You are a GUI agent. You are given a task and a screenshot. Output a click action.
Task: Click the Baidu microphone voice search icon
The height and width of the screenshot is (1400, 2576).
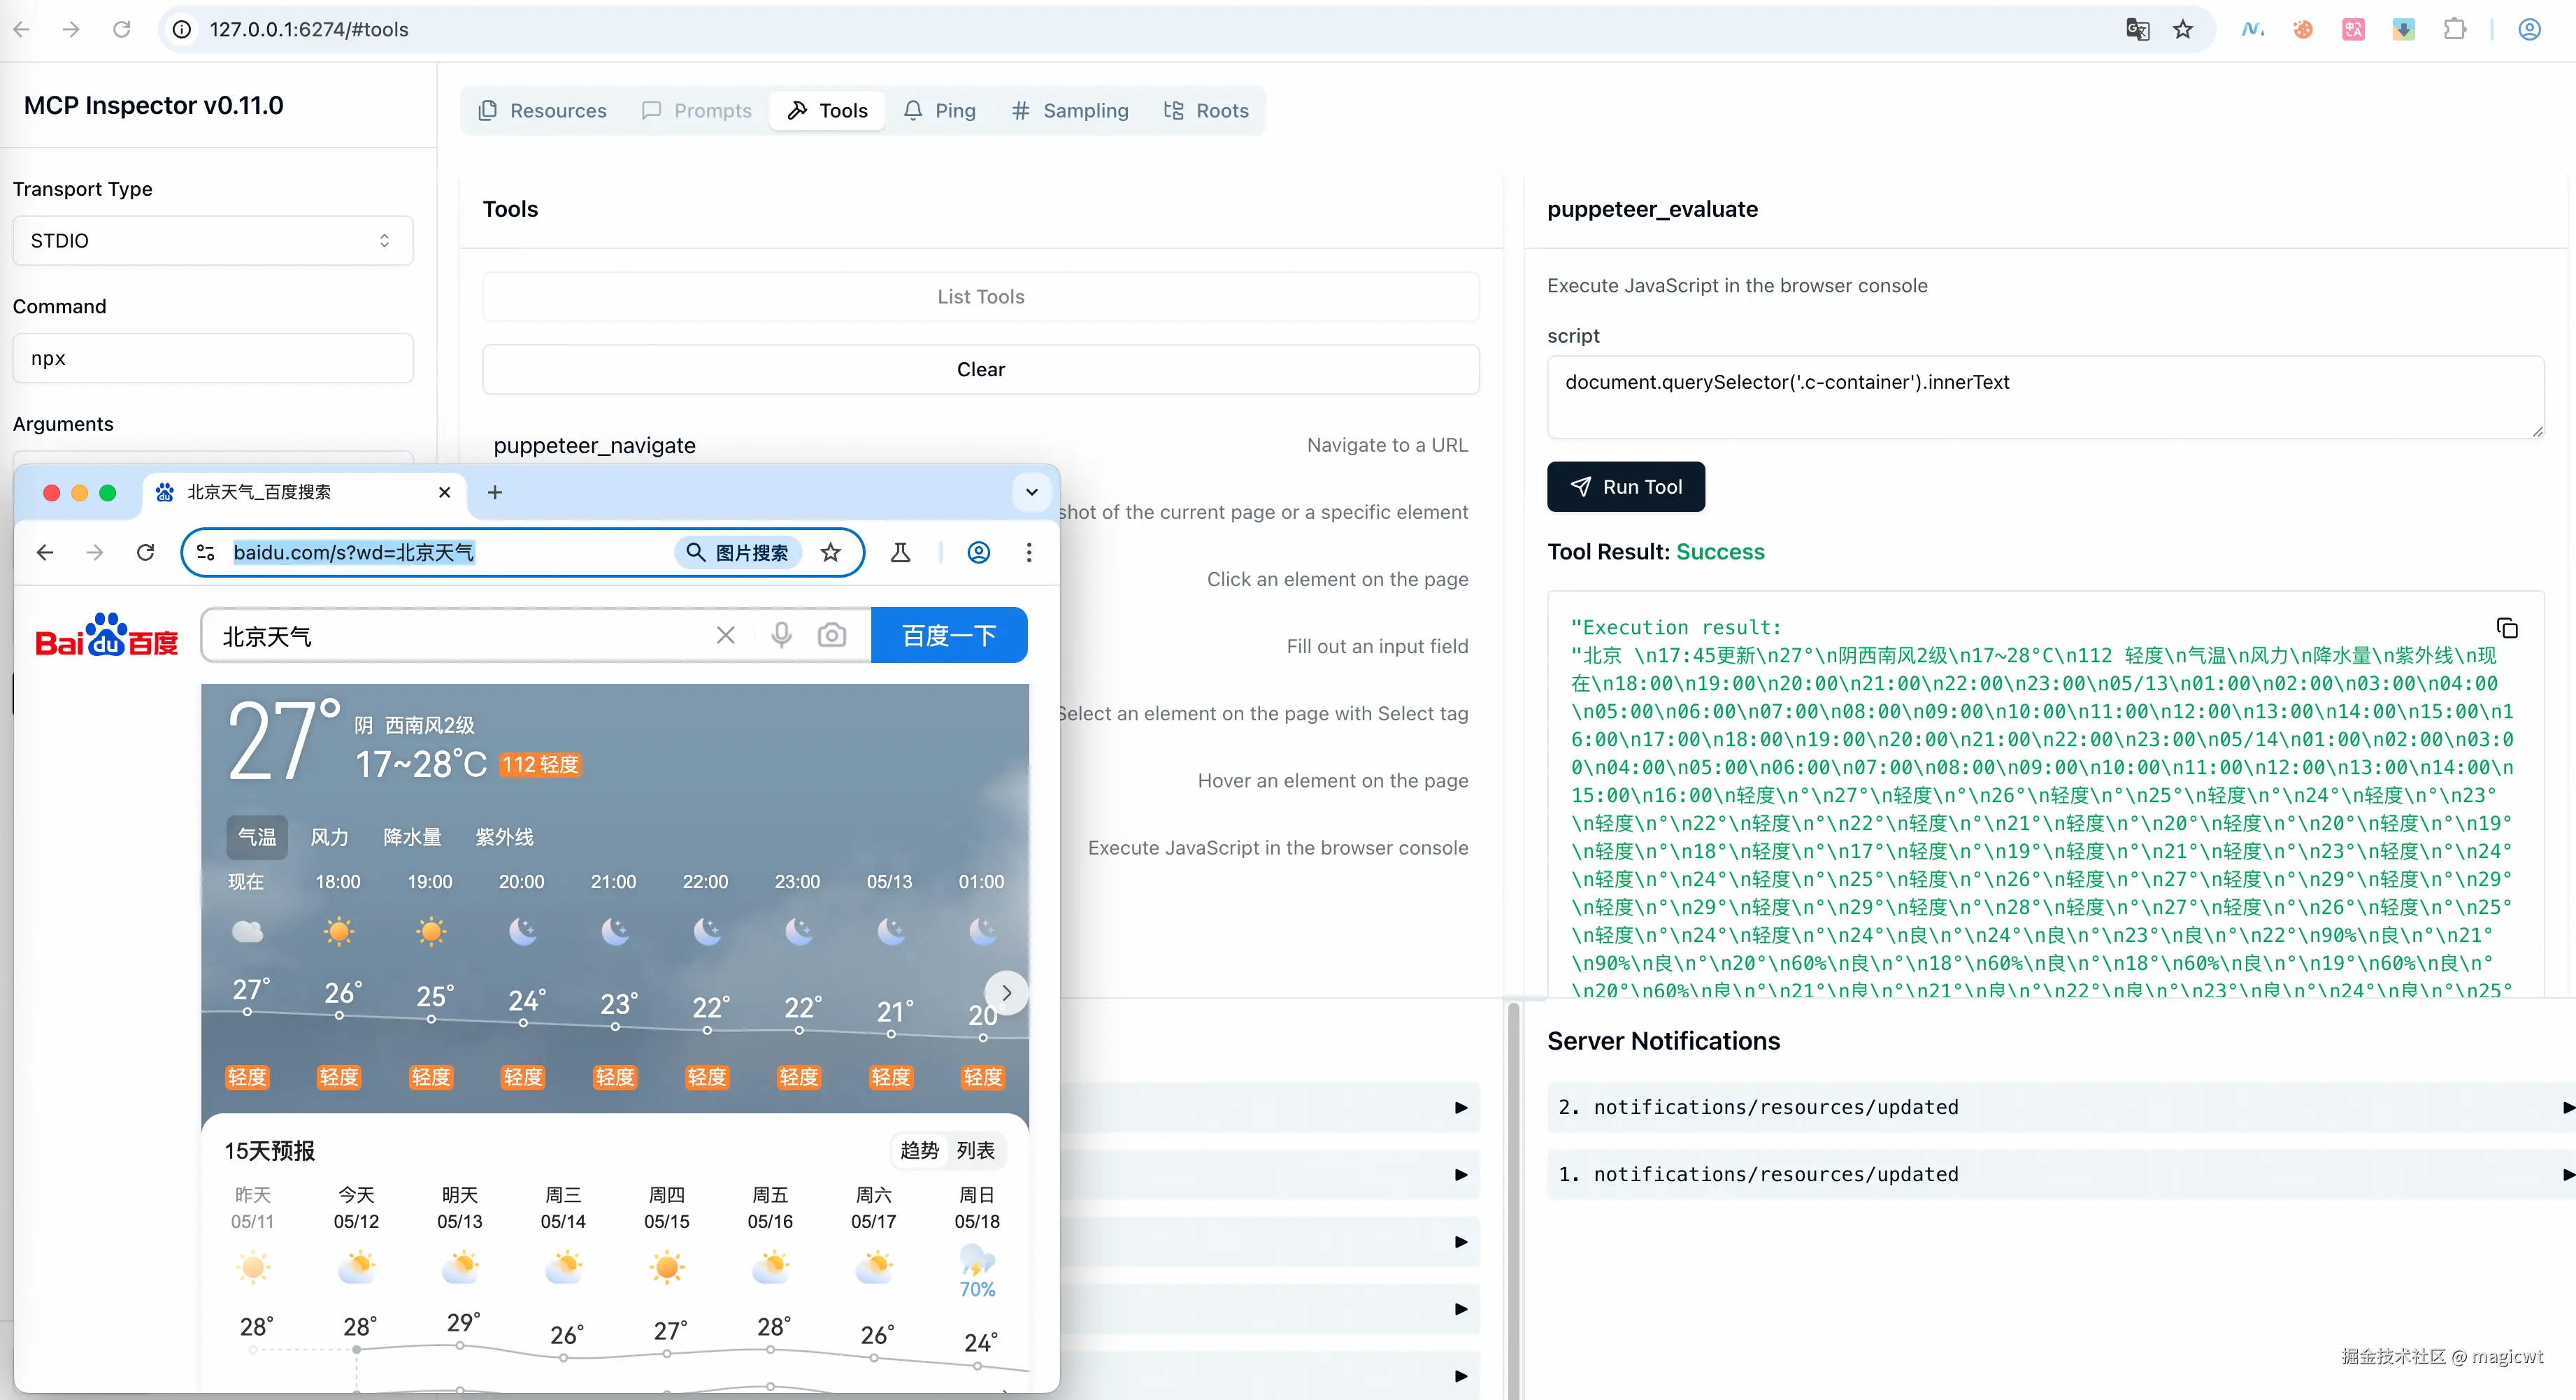click(x=781, y=635)
